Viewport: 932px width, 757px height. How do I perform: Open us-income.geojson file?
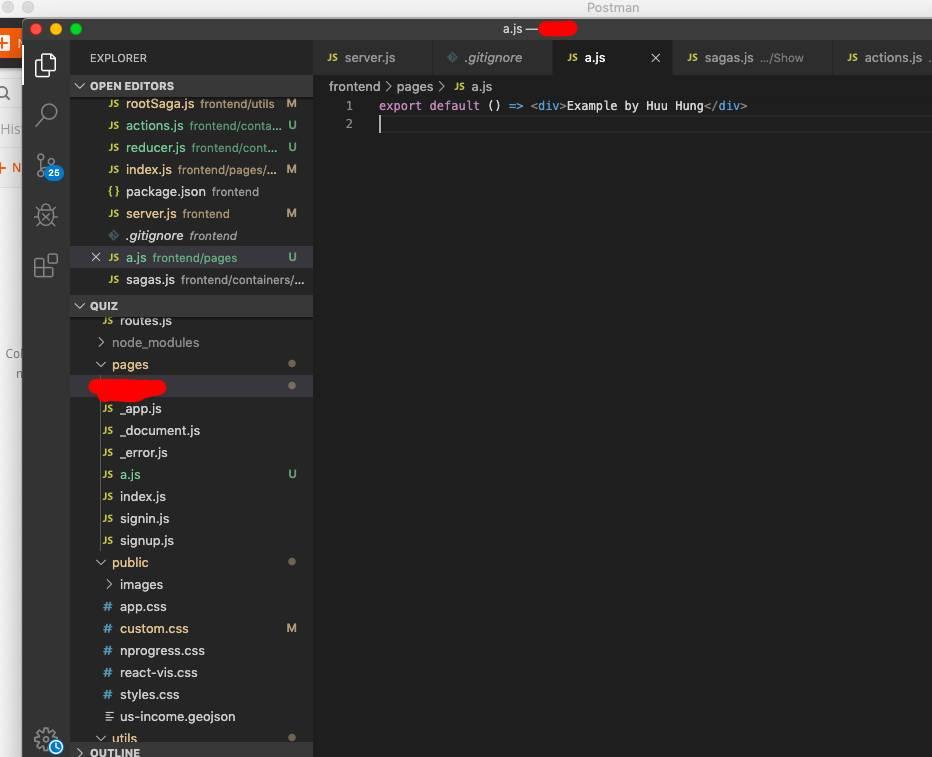(191, 717)
